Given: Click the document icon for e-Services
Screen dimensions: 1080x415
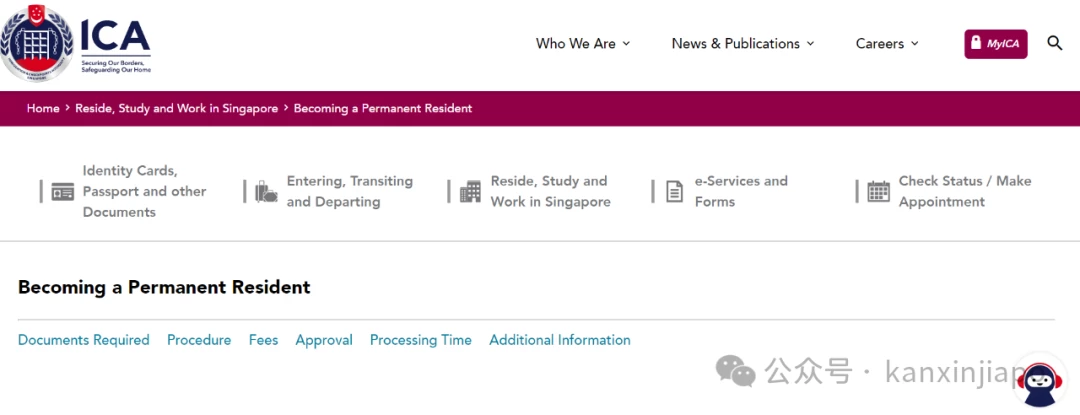Looking at the screenshot, I should 674,191.
